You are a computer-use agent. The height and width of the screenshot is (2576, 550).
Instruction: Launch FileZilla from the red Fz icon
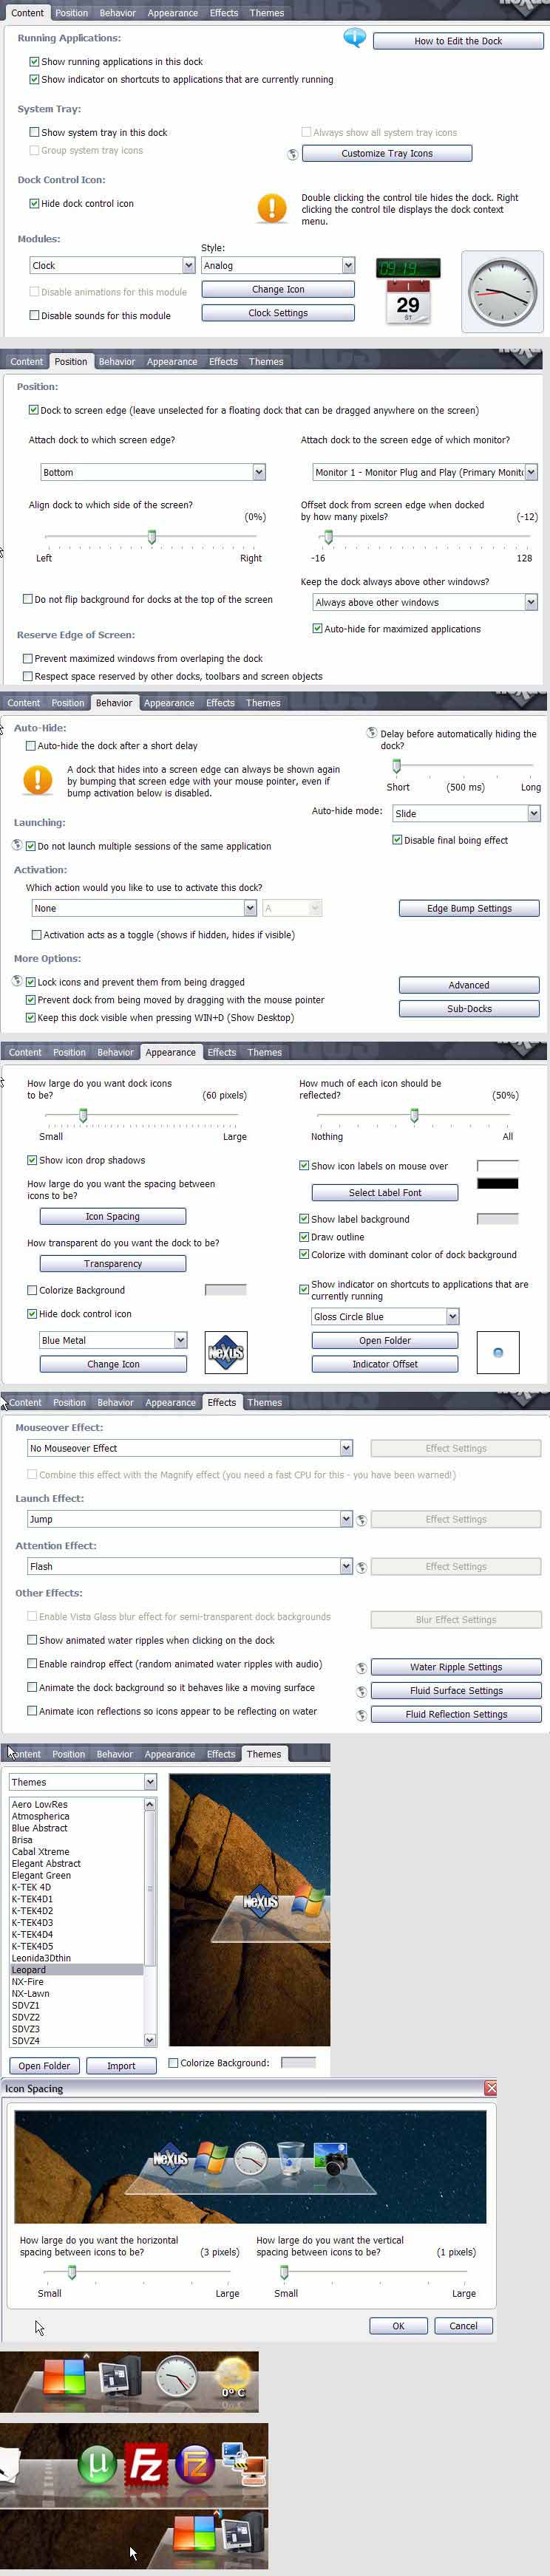click(x=146, y=2464)
